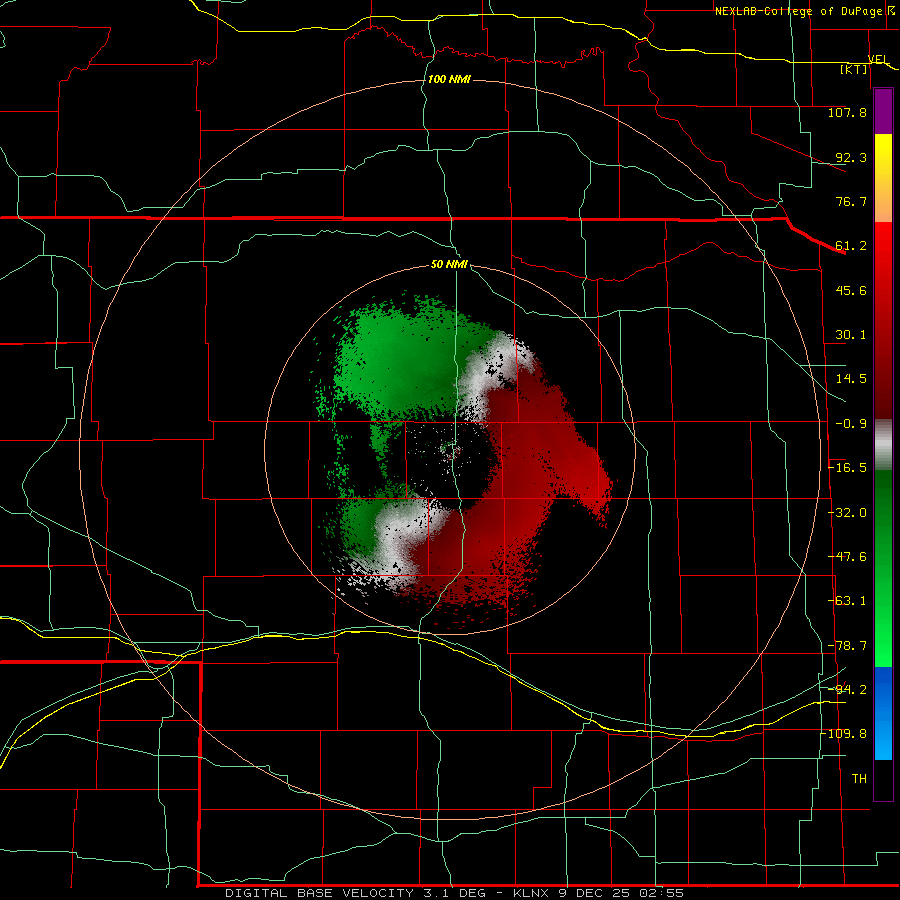Pick the green segment of the color bar
This screenshot has height=900, width=900.
pyautogui.click(x=883, y=568)
